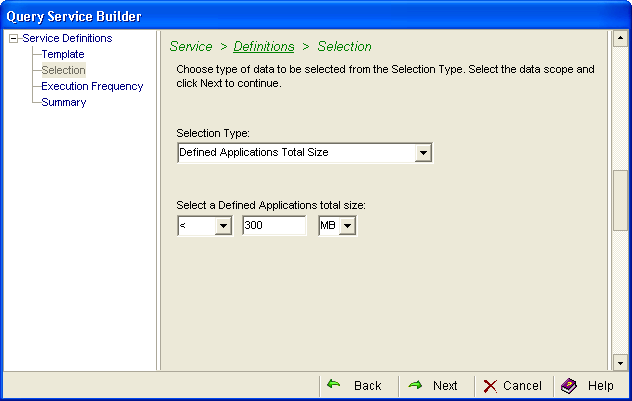The image size is (632, 401).
Task: Click the scrollbar down arrow
Action: pyautogui.click(x=620, y=363)
